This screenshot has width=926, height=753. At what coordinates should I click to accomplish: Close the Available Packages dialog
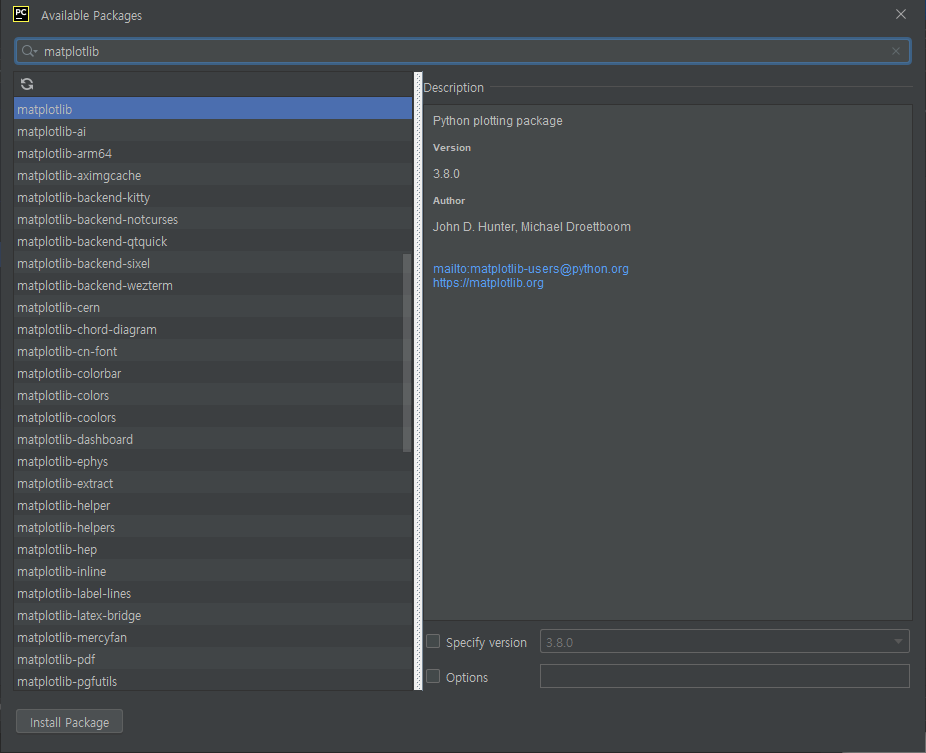coord(901,14)
